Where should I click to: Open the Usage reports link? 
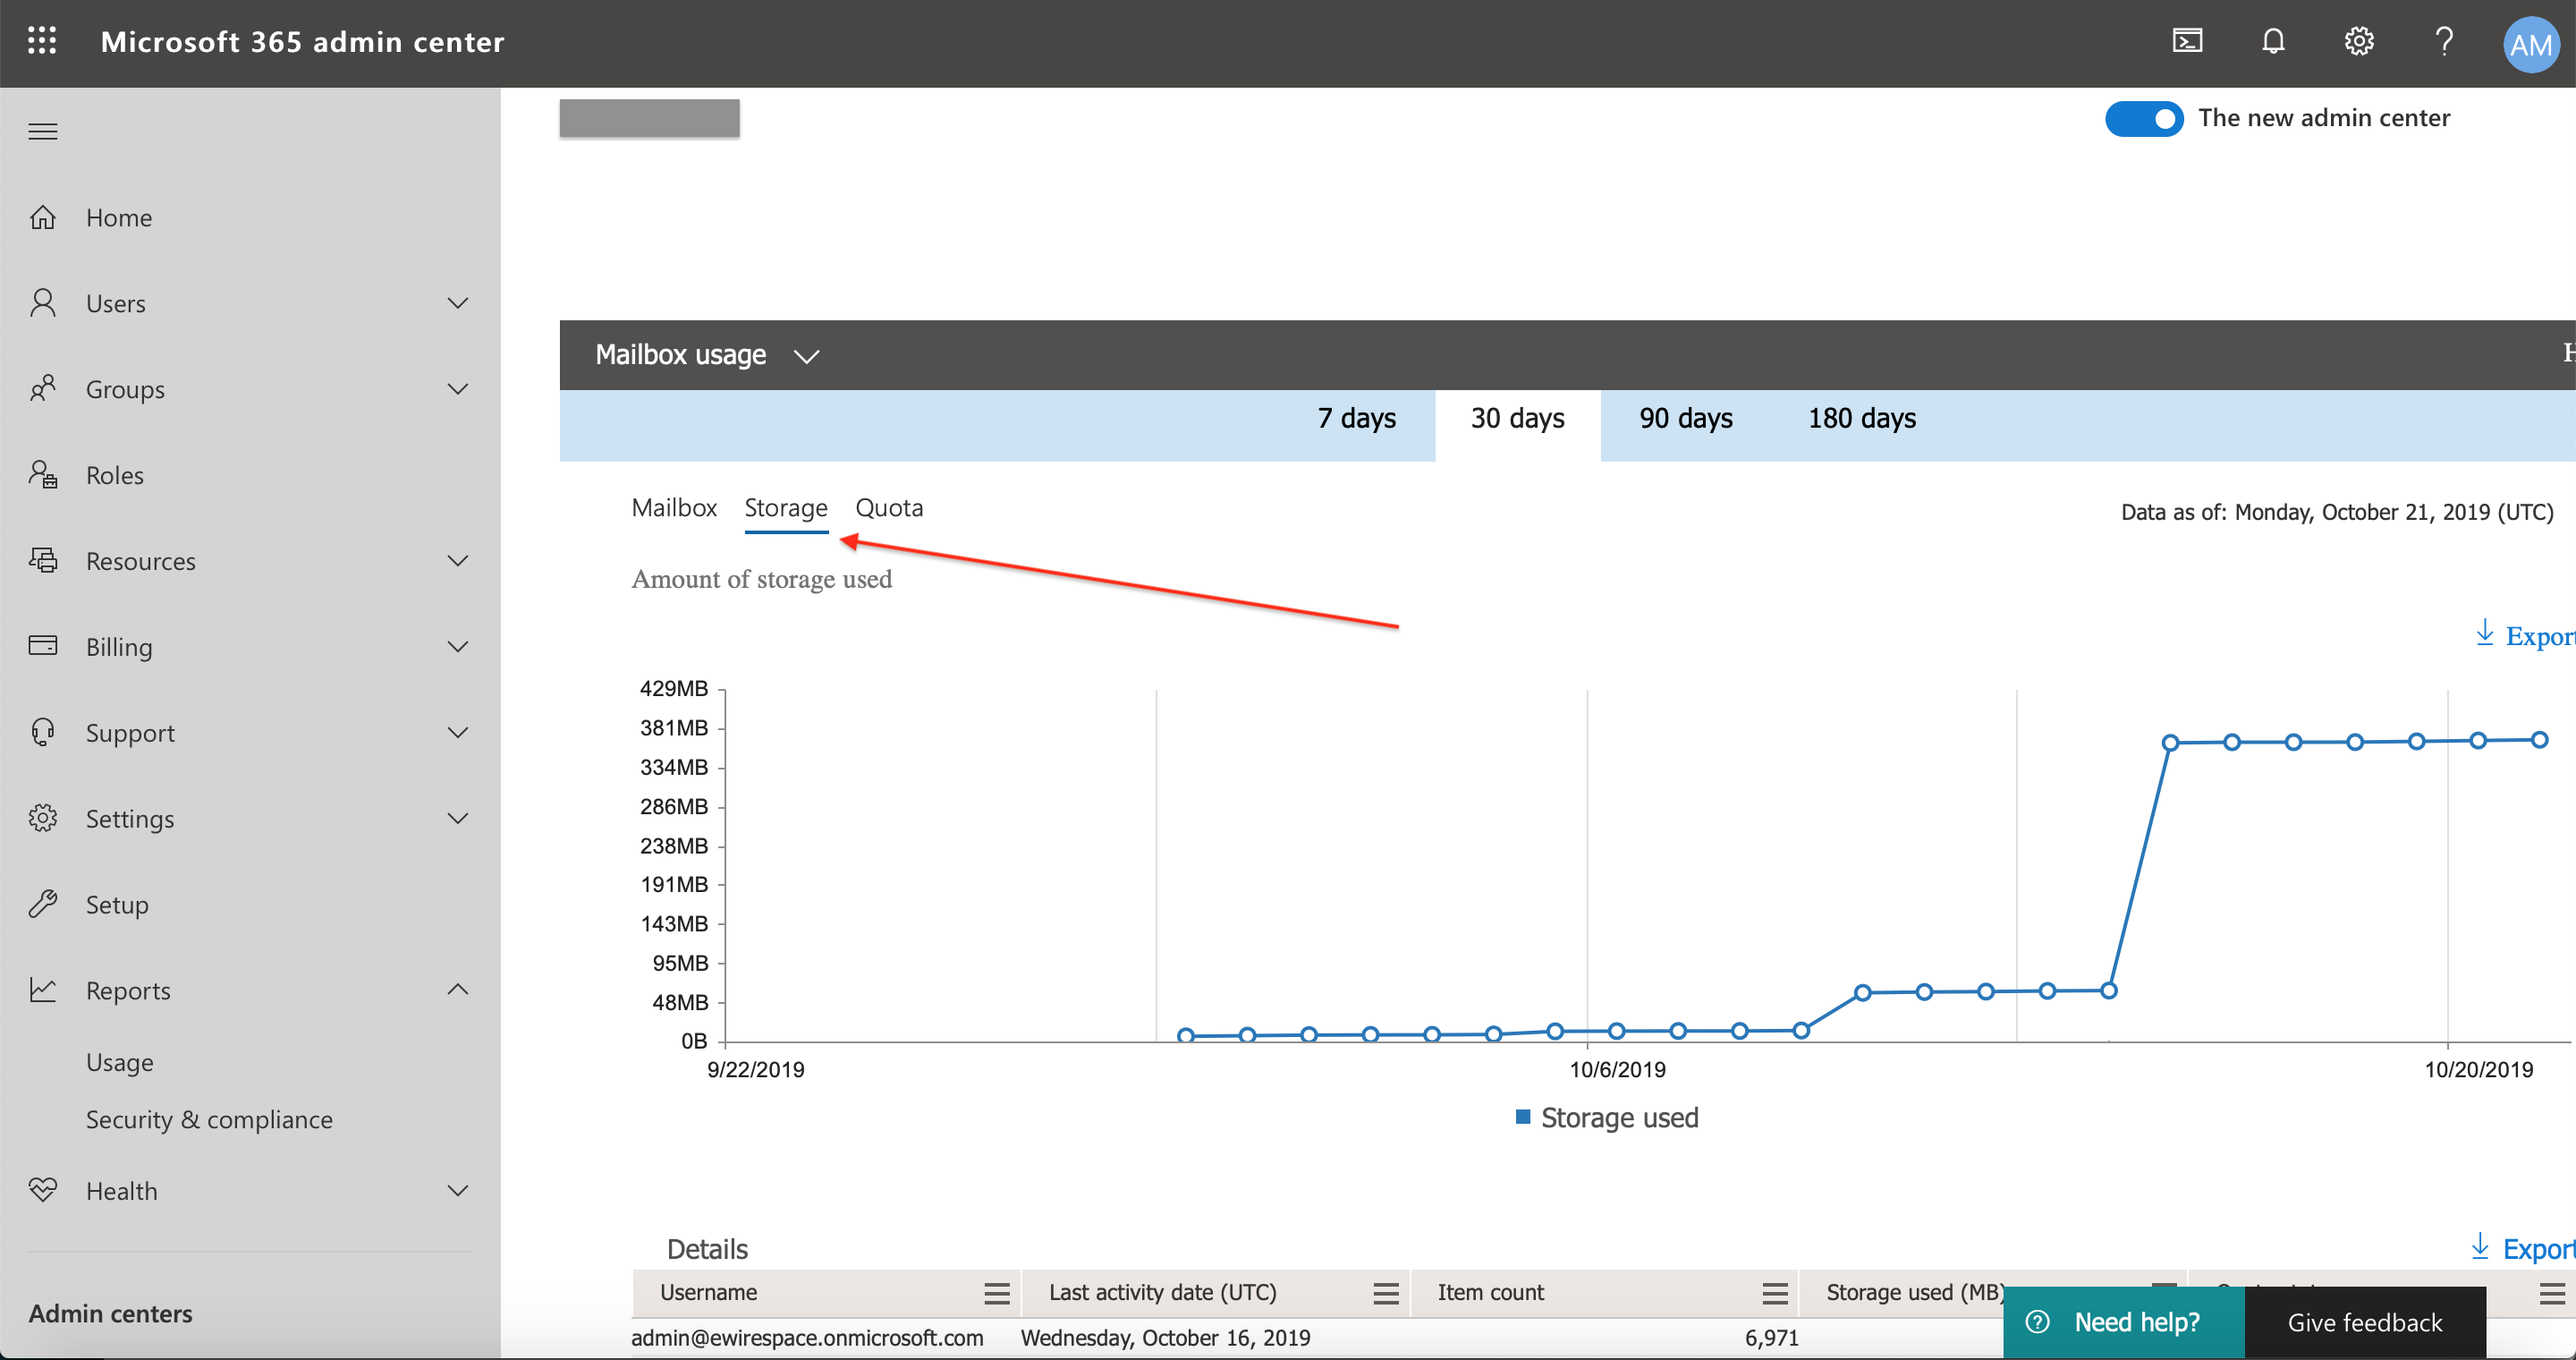pos(120,1062)
